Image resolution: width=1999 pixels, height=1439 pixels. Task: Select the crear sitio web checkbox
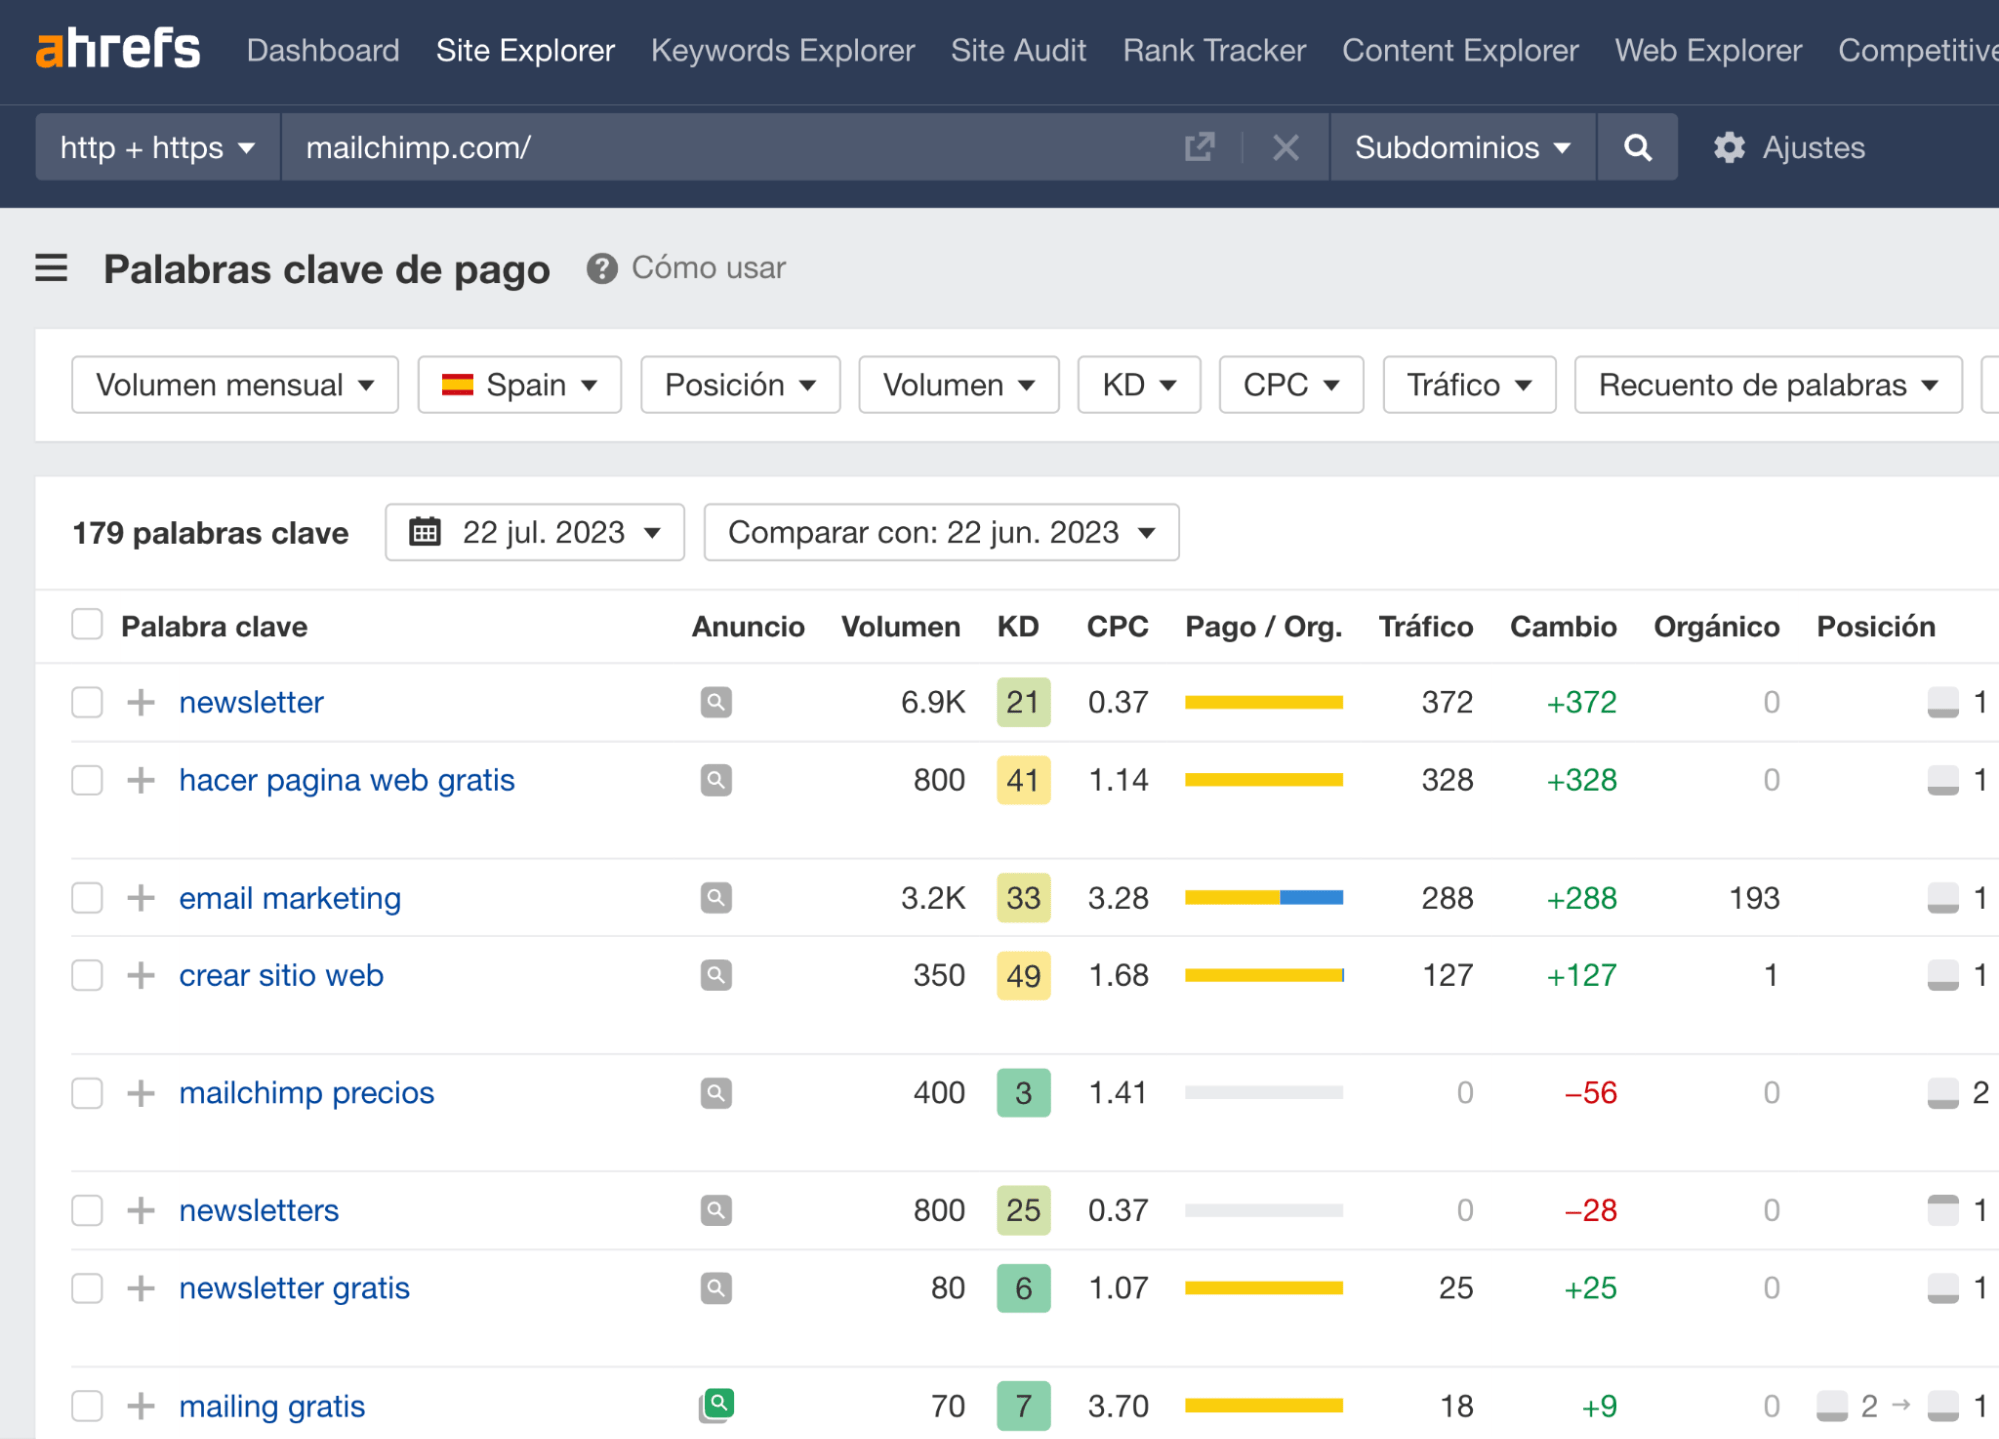88,975
